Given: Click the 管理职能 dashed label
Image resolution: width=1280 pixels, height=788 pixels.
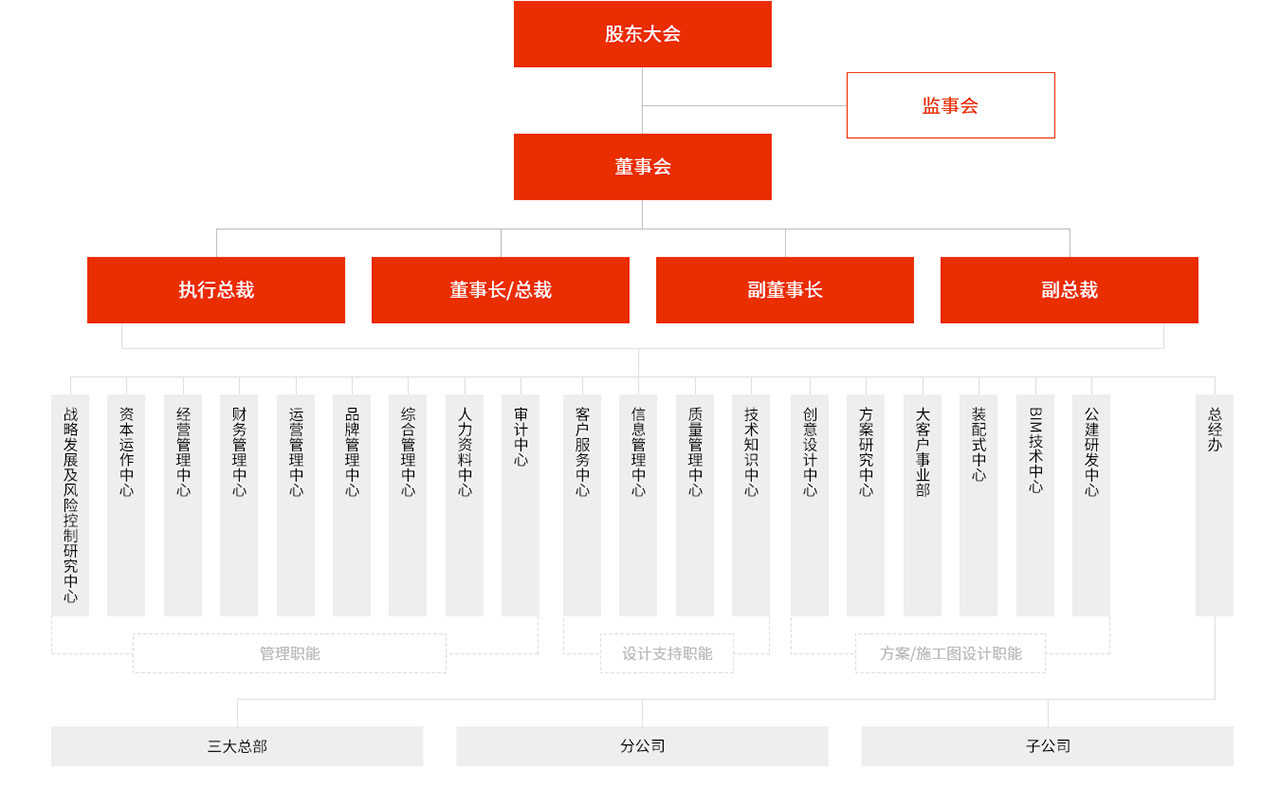Looking at the screenshot, I should tap(290, 653).
